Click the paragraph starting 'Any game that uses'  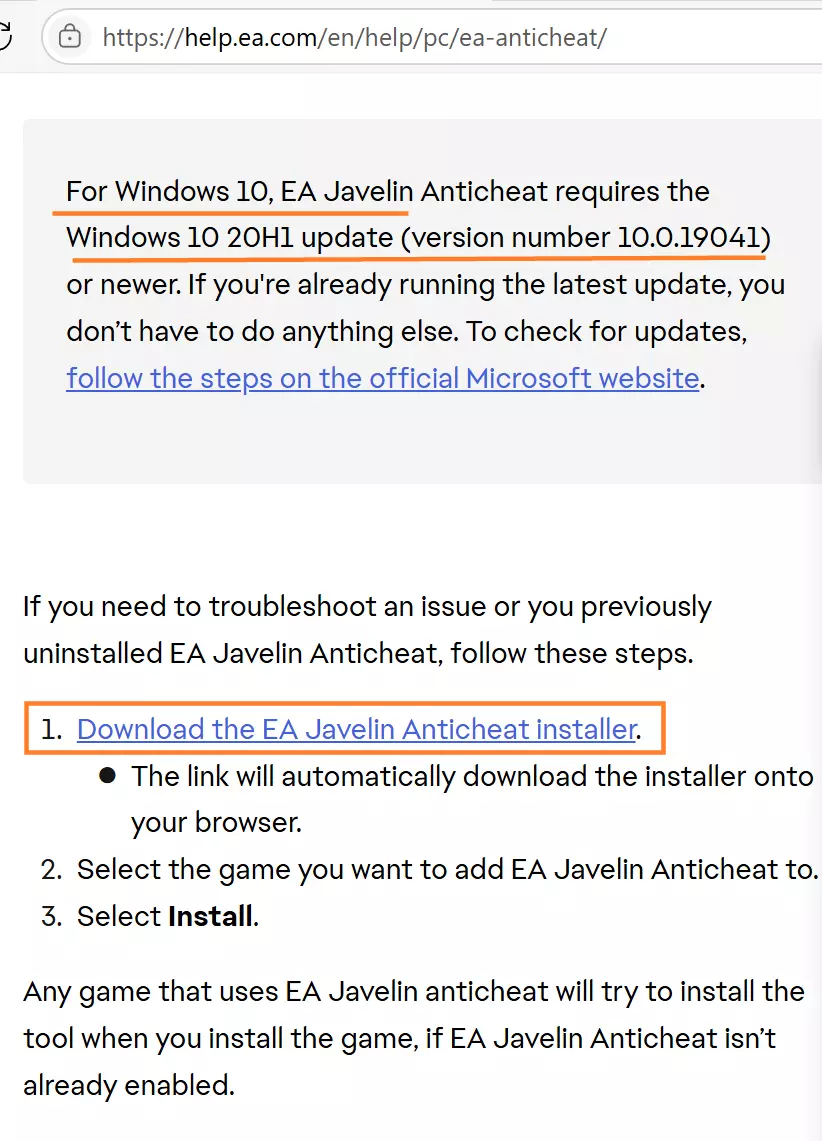413,992
